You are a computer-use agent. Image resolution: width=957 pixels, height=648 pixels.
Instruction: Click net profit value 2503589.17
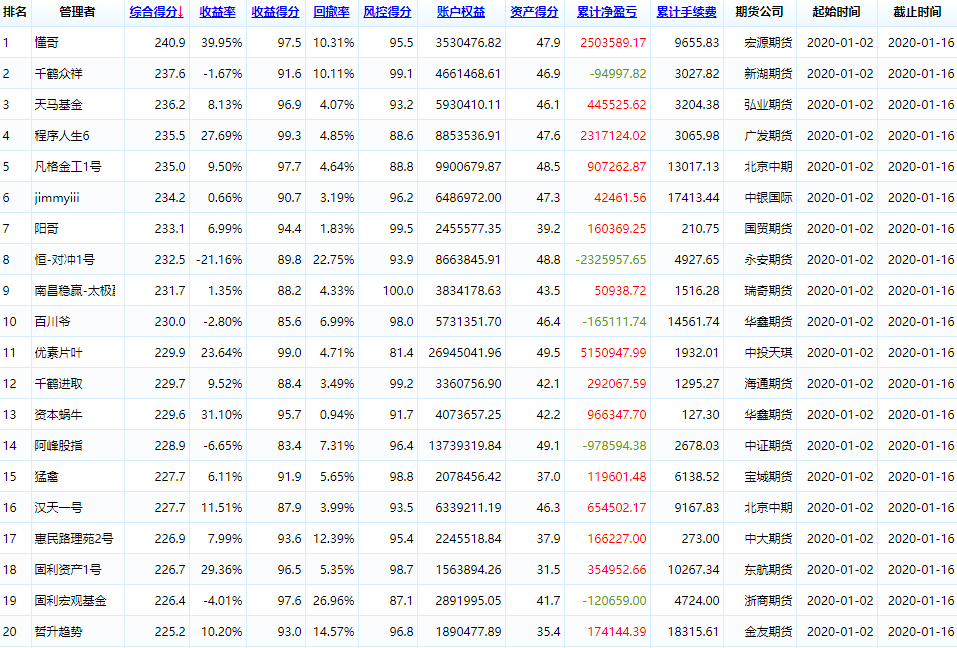click(613, 43)
